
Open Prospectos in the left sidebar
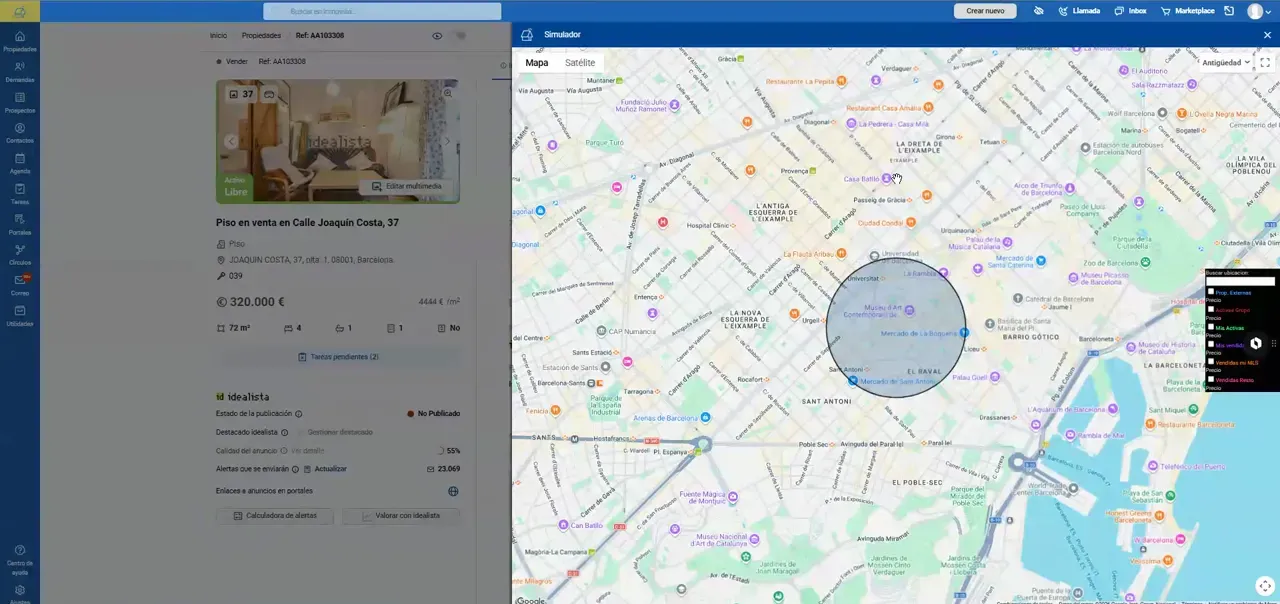pyautogui.click(x=19, y=102)
